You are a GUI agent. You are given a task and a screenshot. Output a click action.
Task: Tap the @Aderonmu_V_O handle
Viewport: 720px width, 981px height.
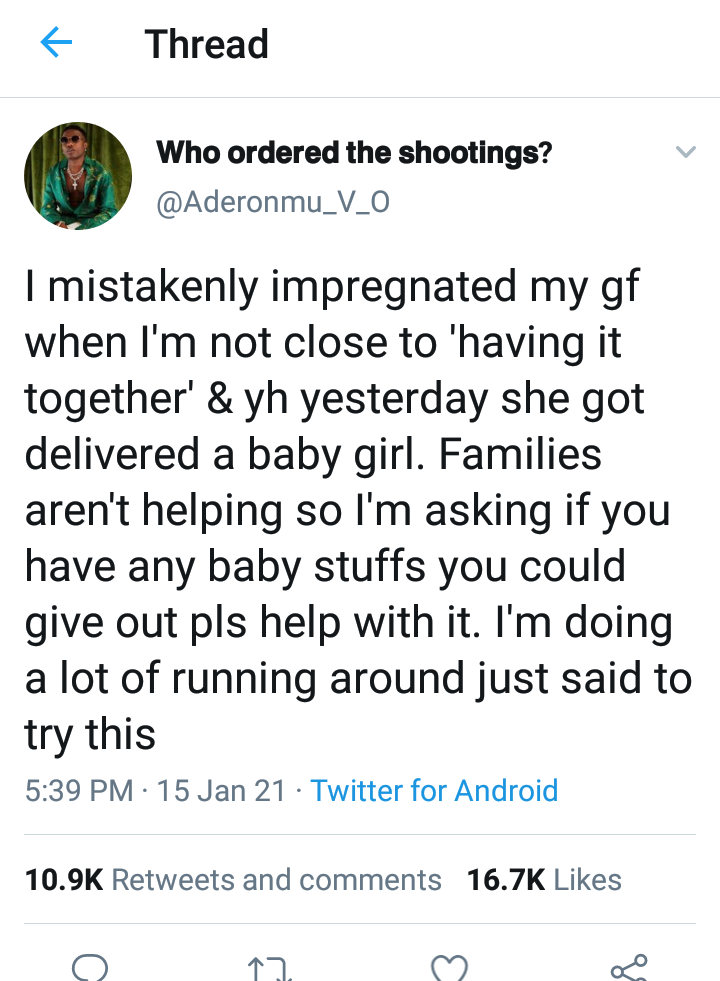(x=273, y=202)
